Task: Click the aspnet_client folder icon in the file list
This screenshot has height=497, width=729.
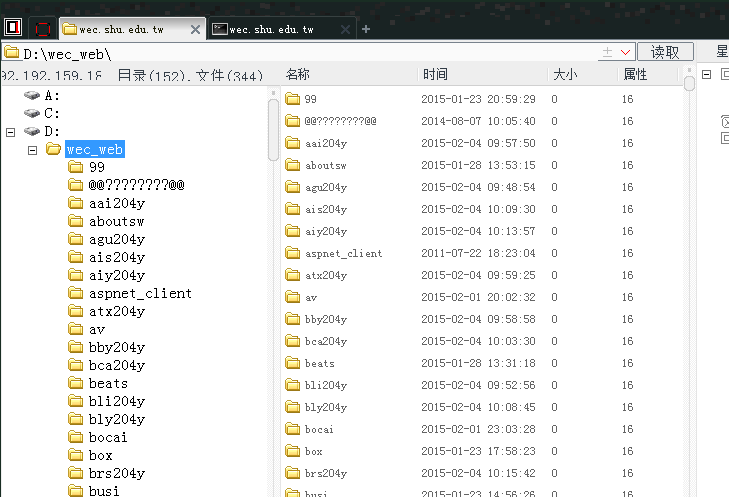Action: tap(292, 253)
